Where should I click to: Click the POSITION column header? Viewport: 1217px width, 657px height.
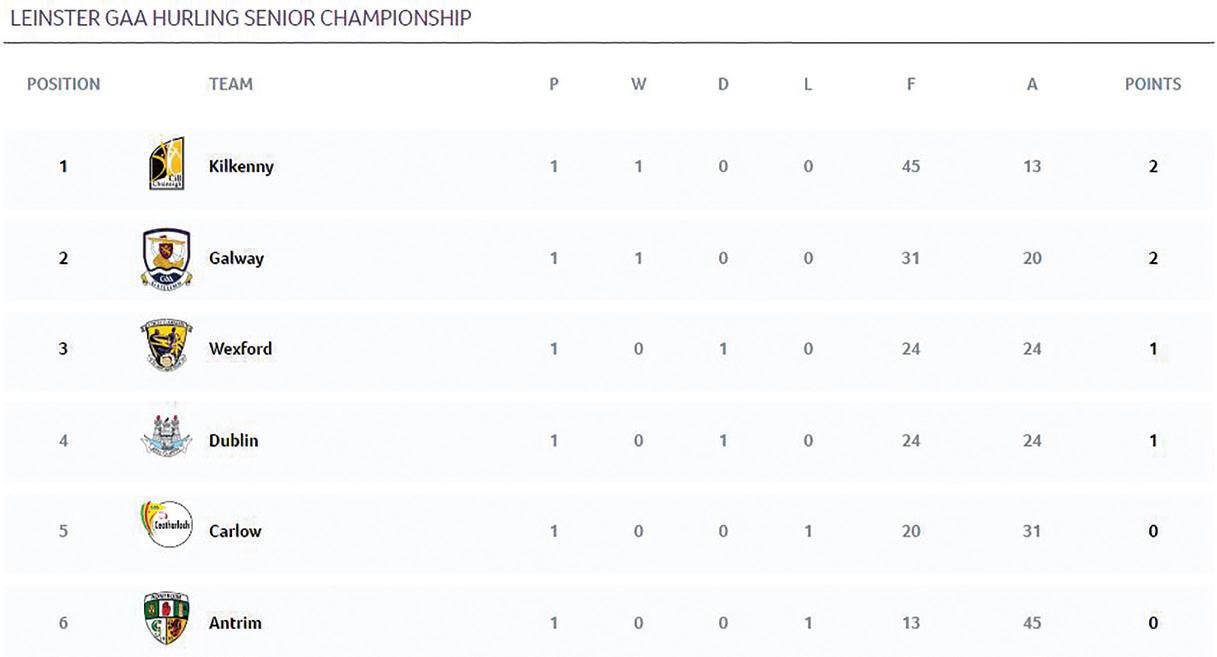point(63,85)
